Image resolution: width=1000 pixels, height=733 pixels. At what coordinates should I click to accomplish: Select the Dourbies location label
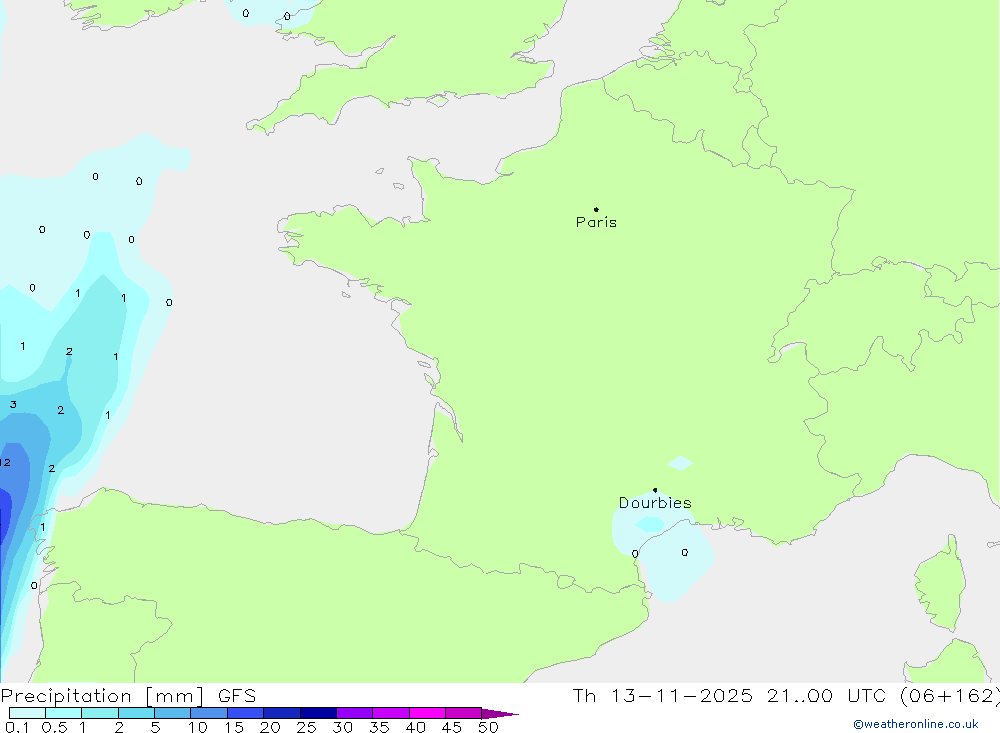point(655,503)
